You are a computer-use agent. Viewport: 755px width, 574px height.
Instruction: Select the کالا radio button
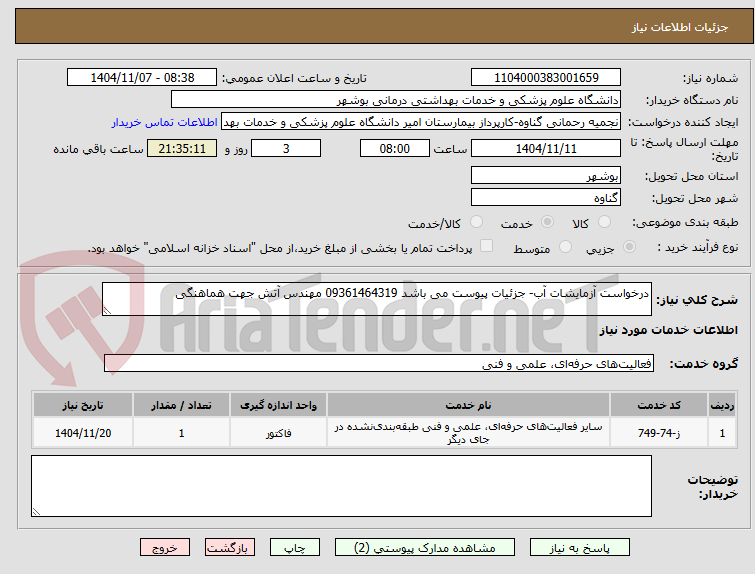pos(604,222)
